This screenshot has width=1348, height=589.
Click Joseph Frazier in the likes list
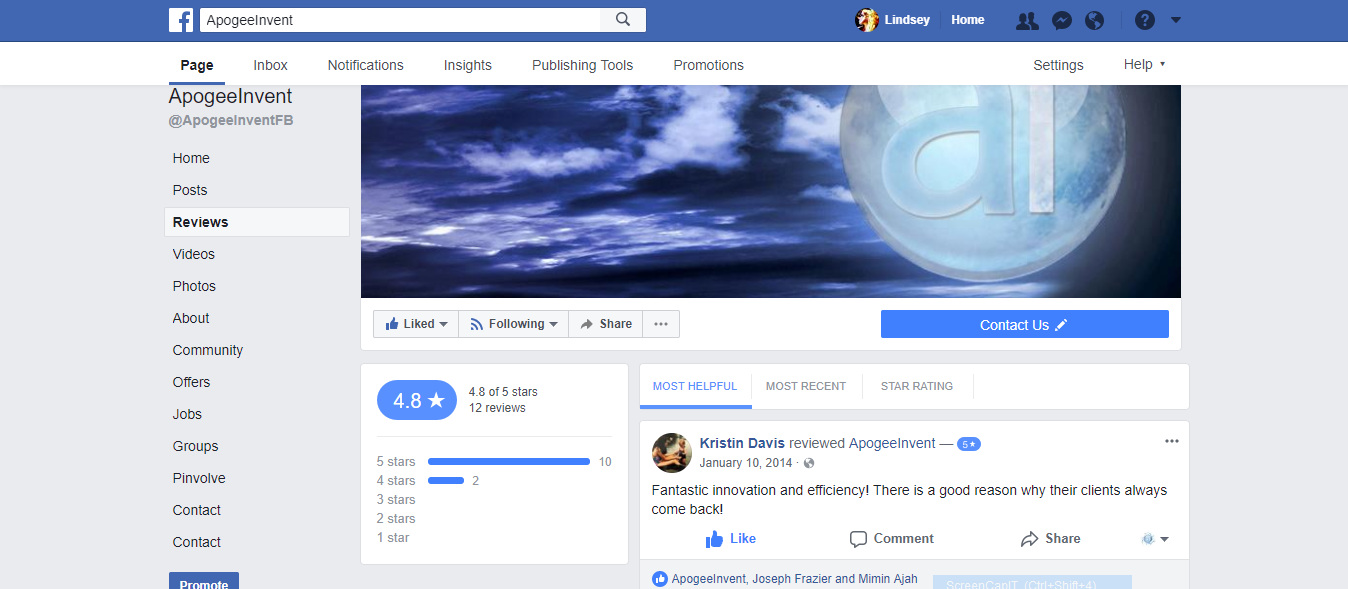click(791, 579)
